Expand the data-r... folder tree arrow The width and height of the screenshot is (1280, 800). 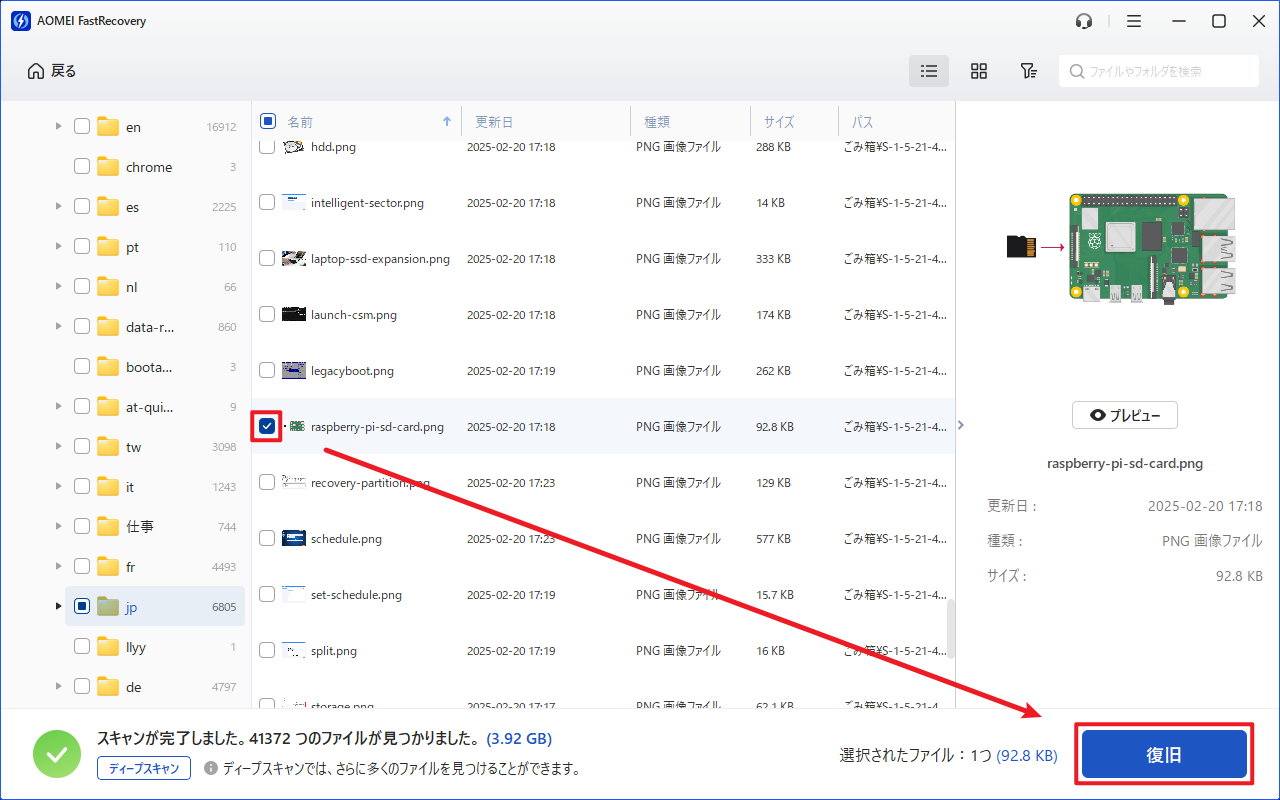click(59, 327)
